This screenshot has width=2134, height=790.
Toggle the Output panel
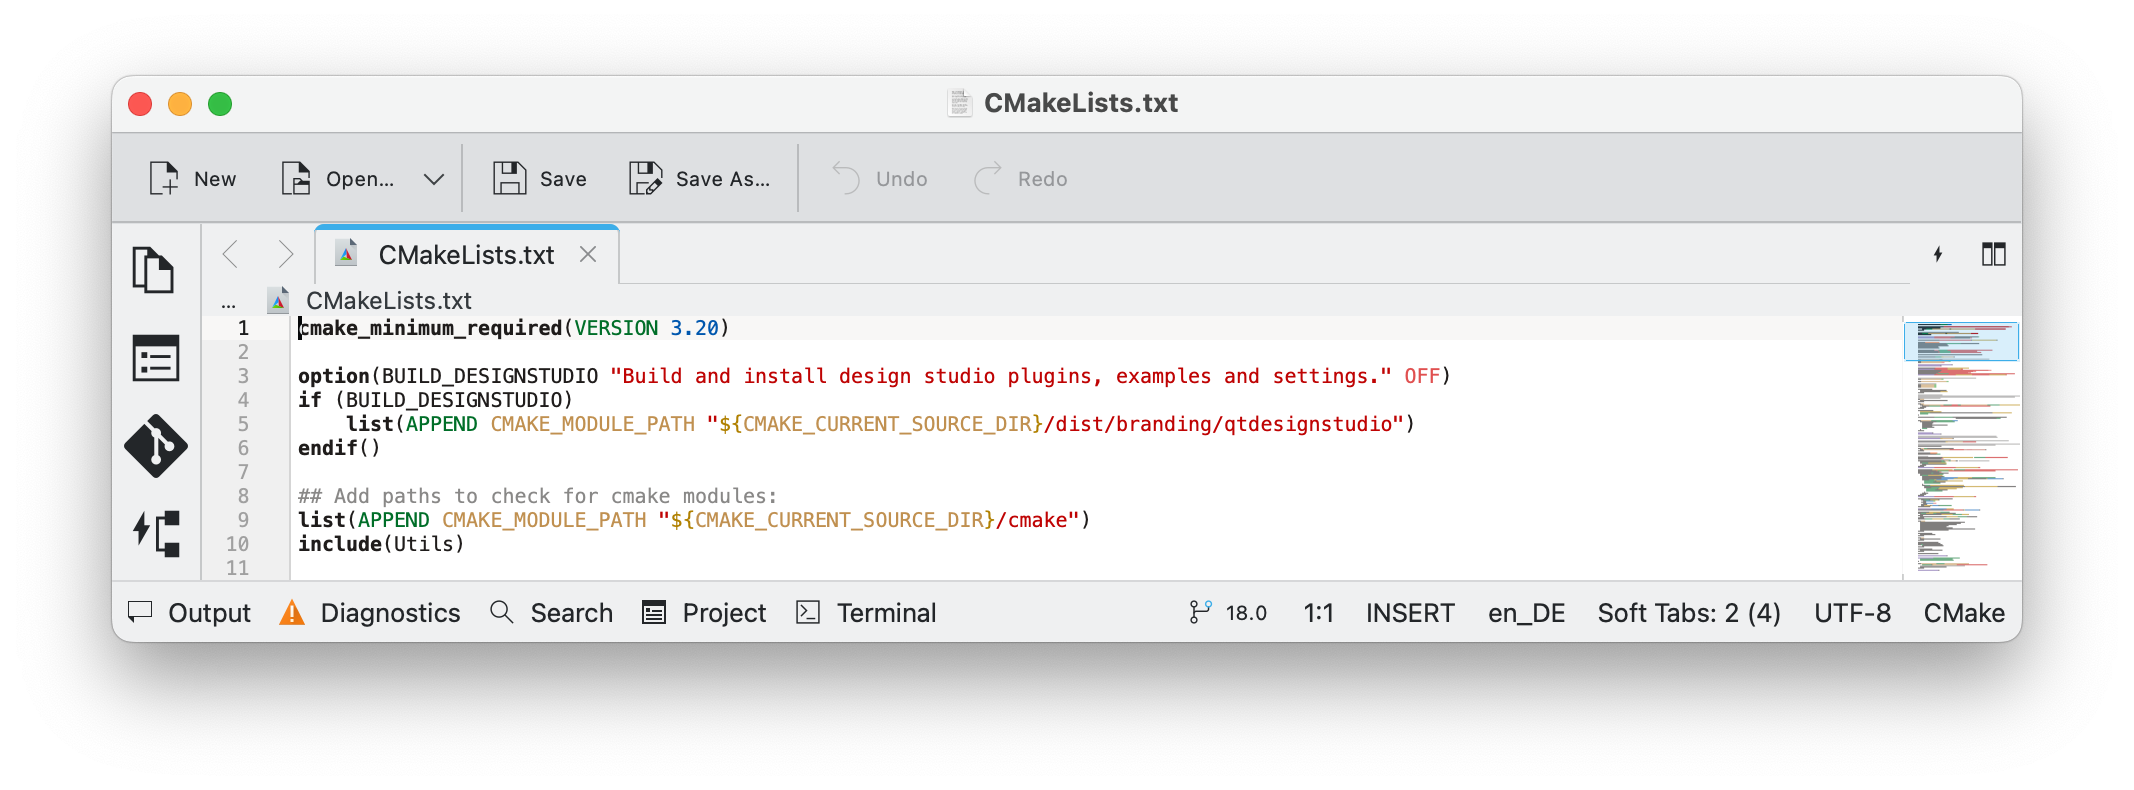[190, 613]
